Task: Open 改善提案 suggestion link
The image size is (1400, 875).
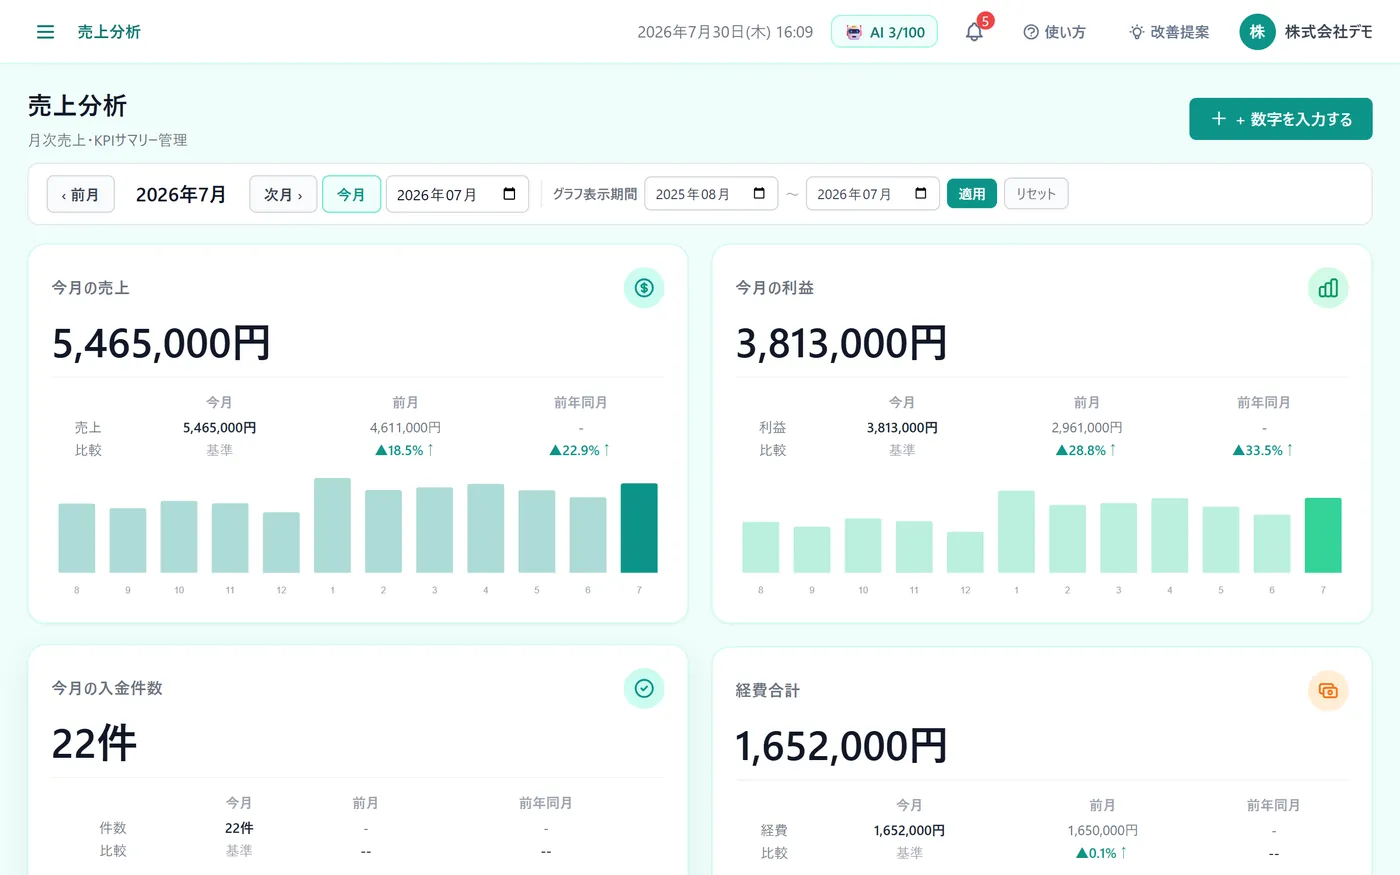Action: tap(1169, 32)
